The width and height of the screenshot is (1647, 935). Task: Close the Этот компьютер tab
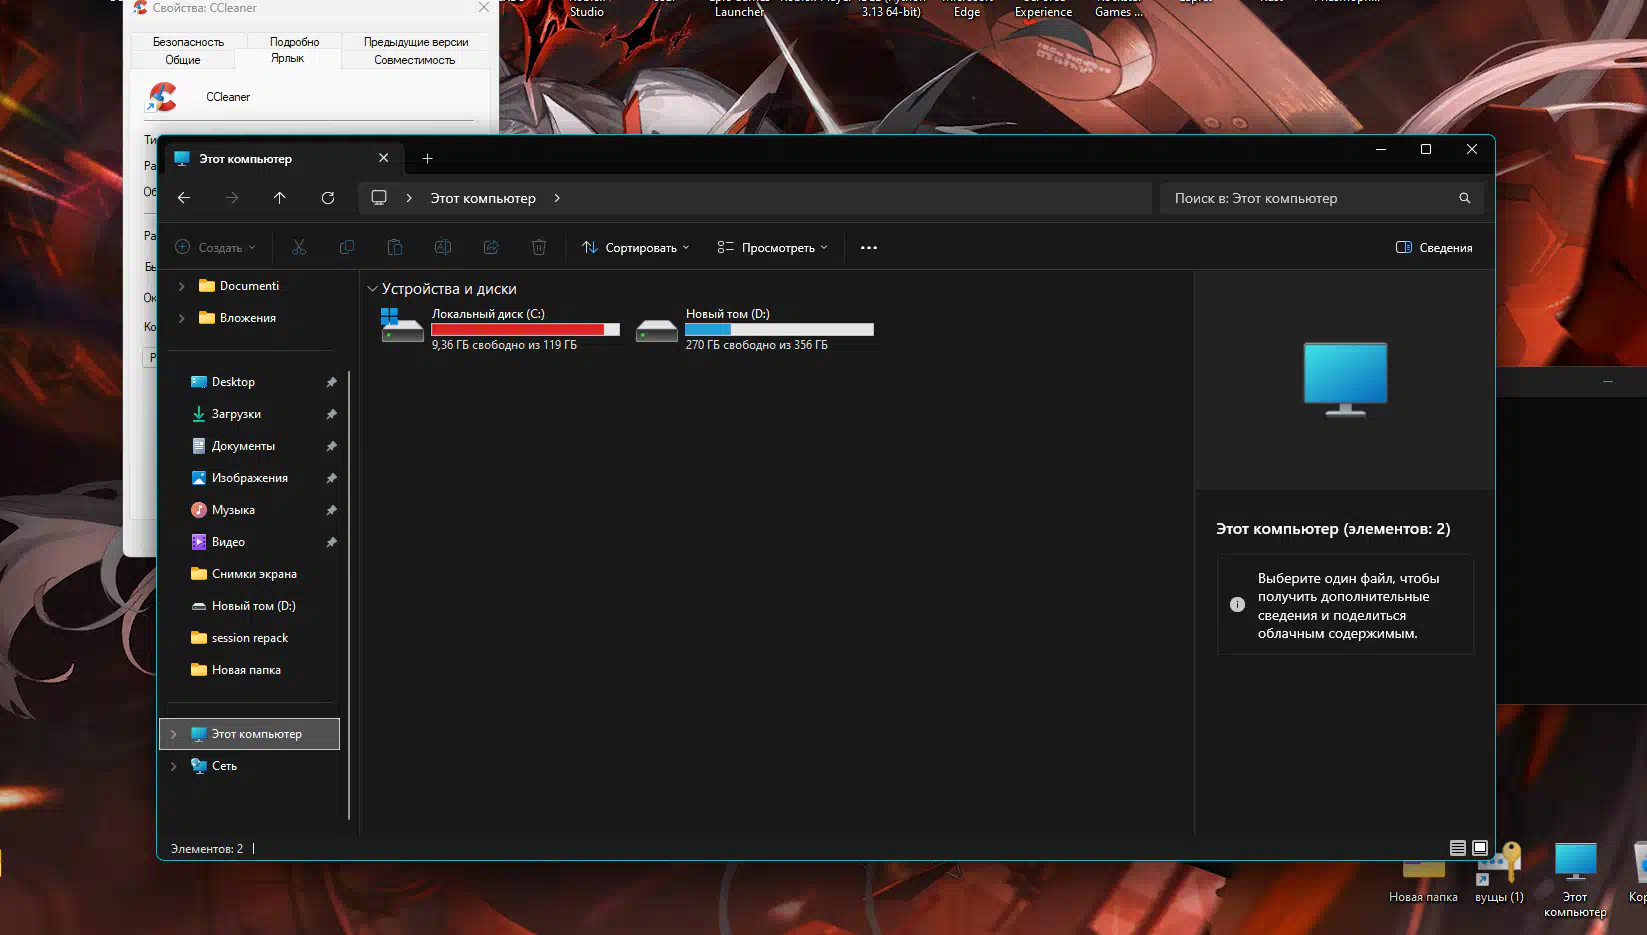pos(383,158)
